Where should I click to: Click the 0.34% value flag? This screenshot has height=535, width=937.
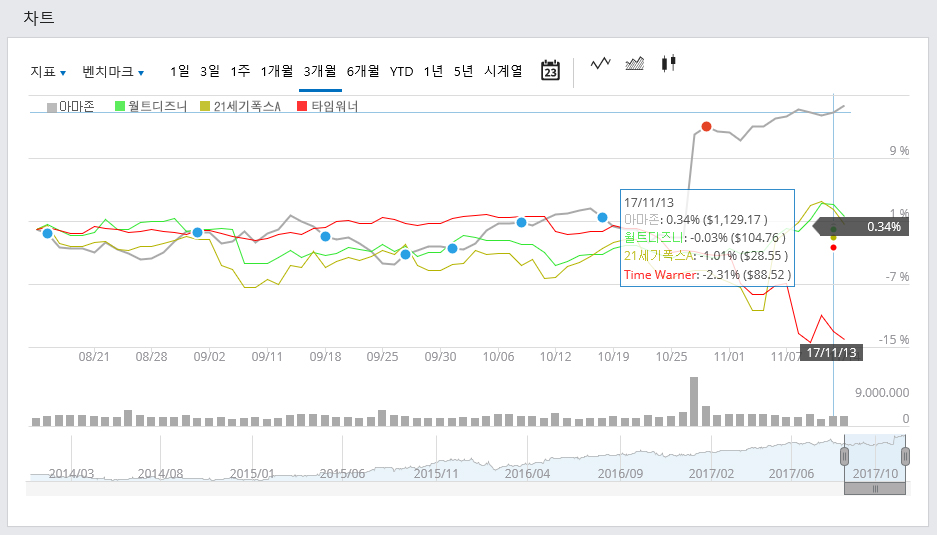tap(862, 227)
